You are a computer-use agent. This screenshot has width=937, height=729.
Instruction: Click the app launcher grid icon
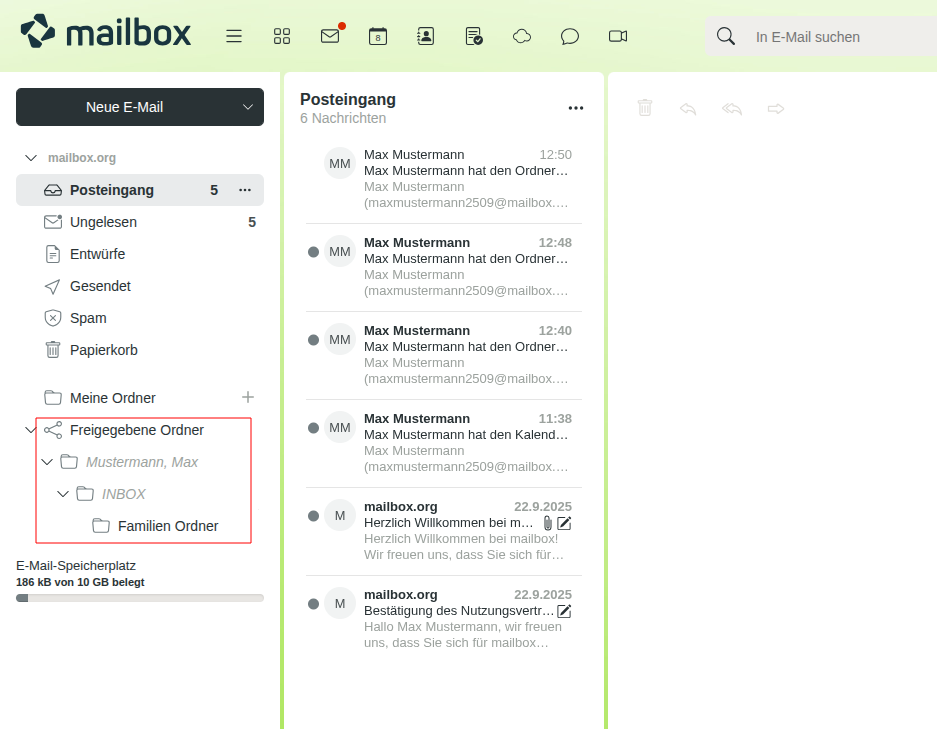click(x=282, y=36)
